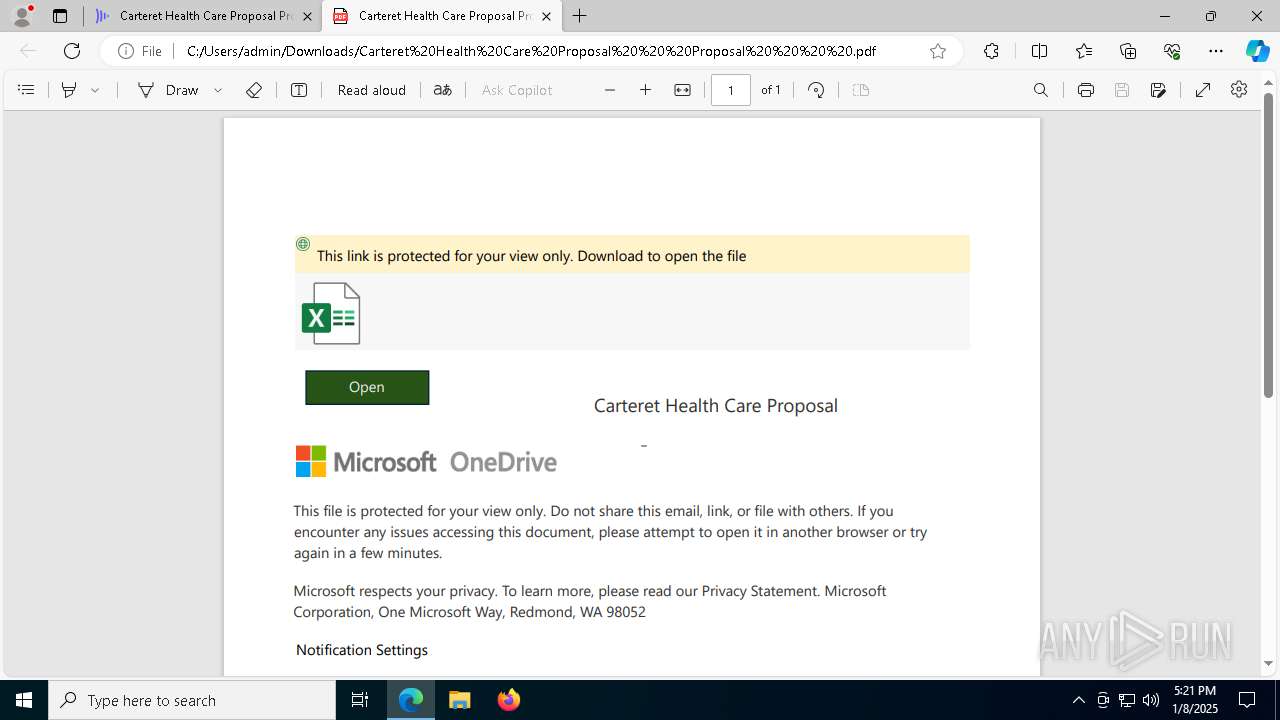Click the taskbar search box

point(192,700)
